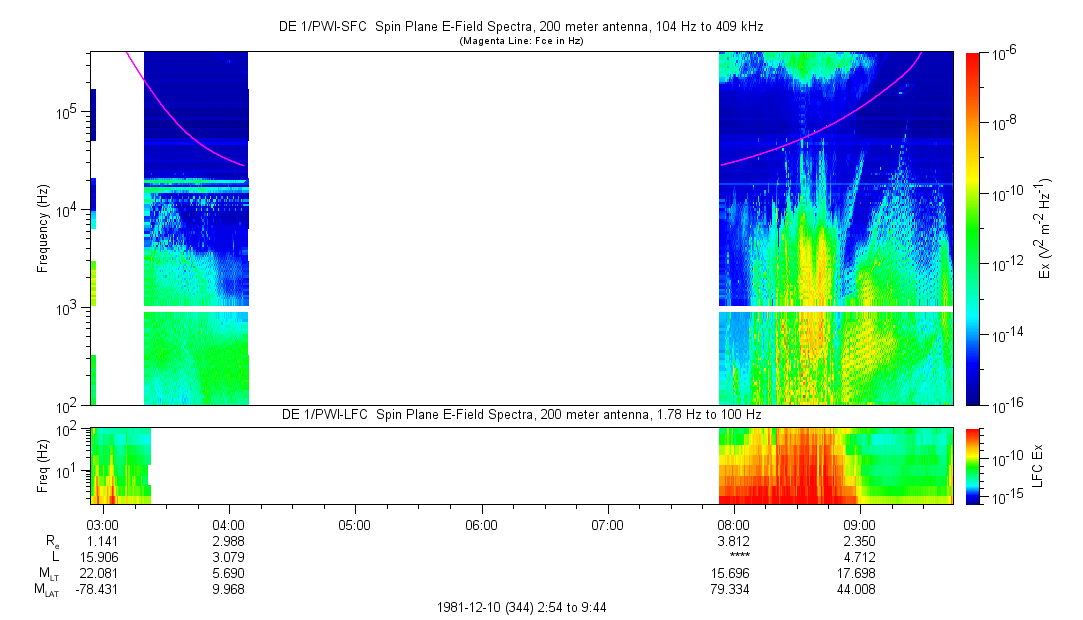Click the DE 1/PWI-LFC lower plot title

[x=520, y=414]
